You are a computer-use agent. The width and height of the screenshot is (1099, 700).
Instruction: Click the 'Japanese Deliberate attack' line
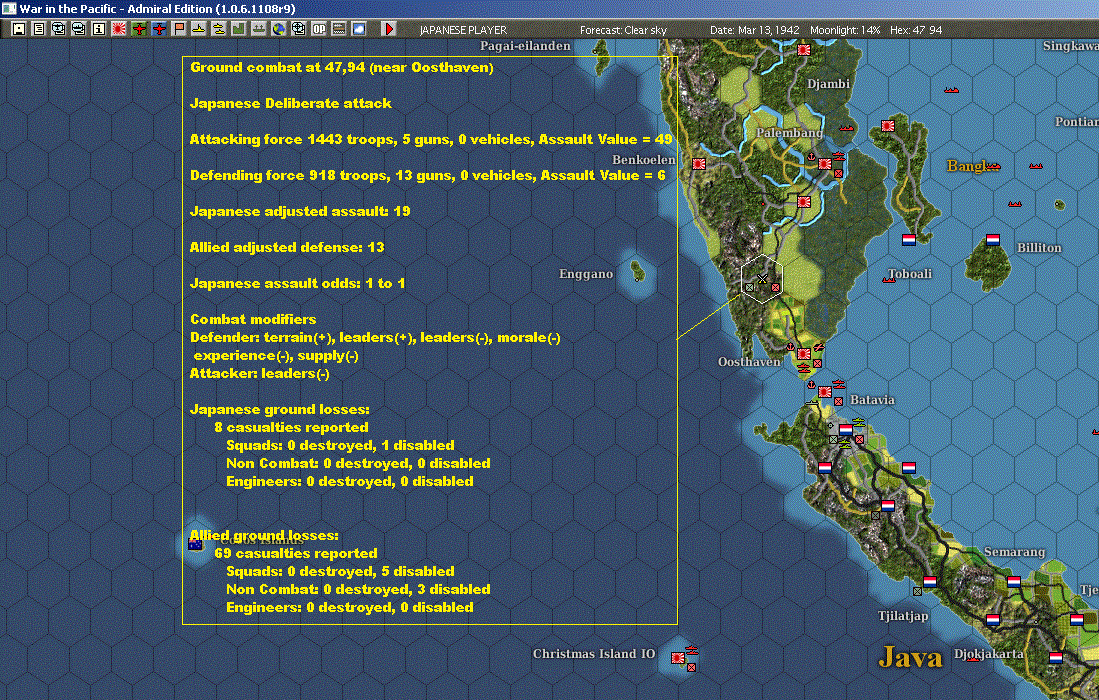291,103
